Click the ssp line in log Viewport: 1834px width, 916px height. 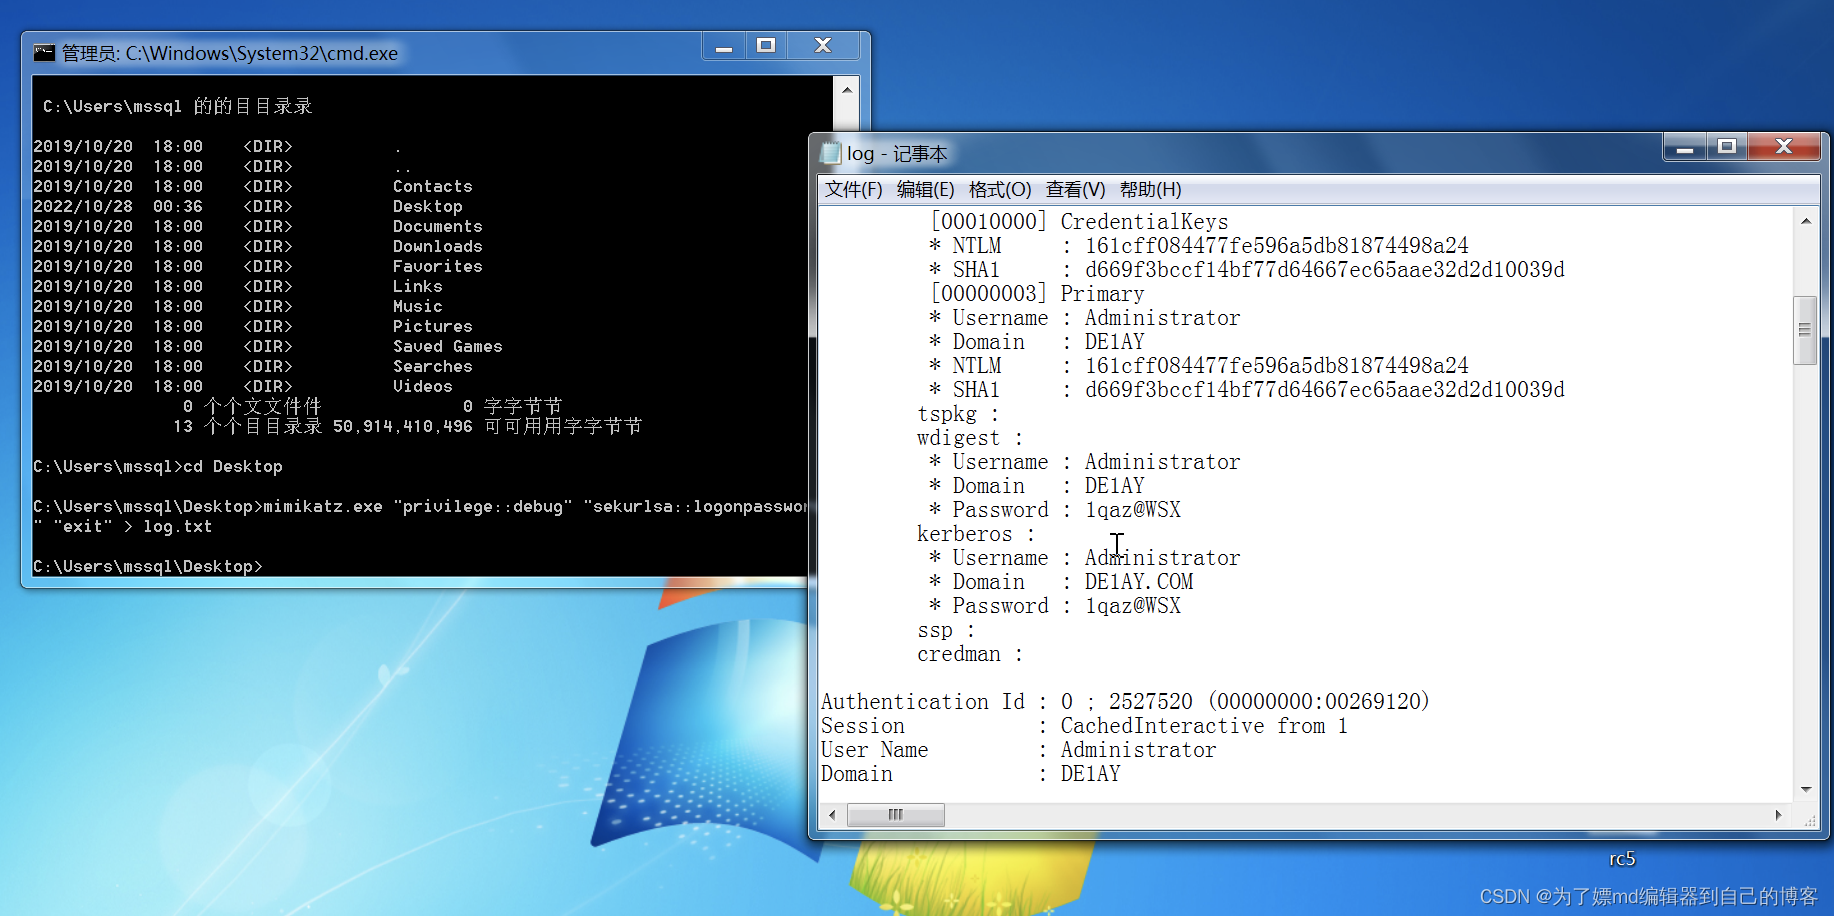946,630
